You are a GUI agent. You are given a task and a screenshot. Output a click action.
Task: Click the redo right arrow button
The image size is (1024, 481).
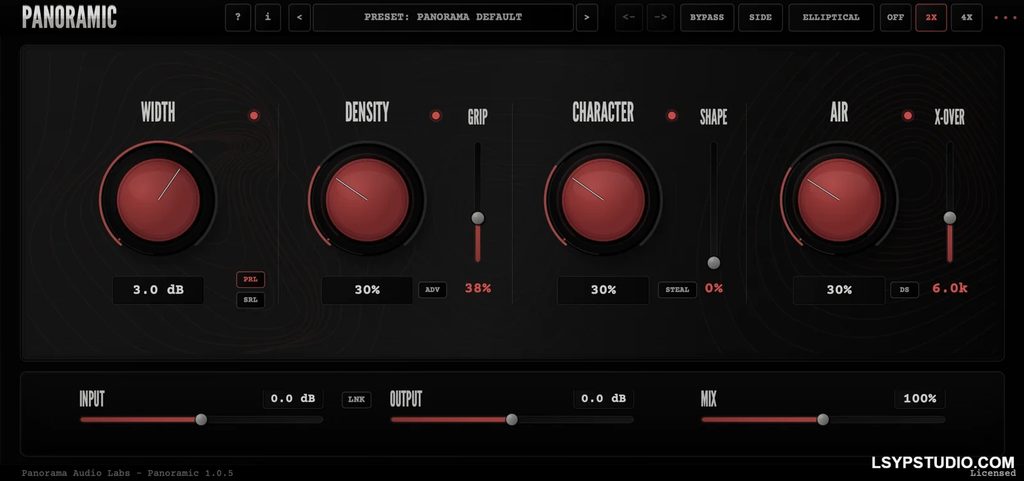pyautogui.click(x=660, y=18)
